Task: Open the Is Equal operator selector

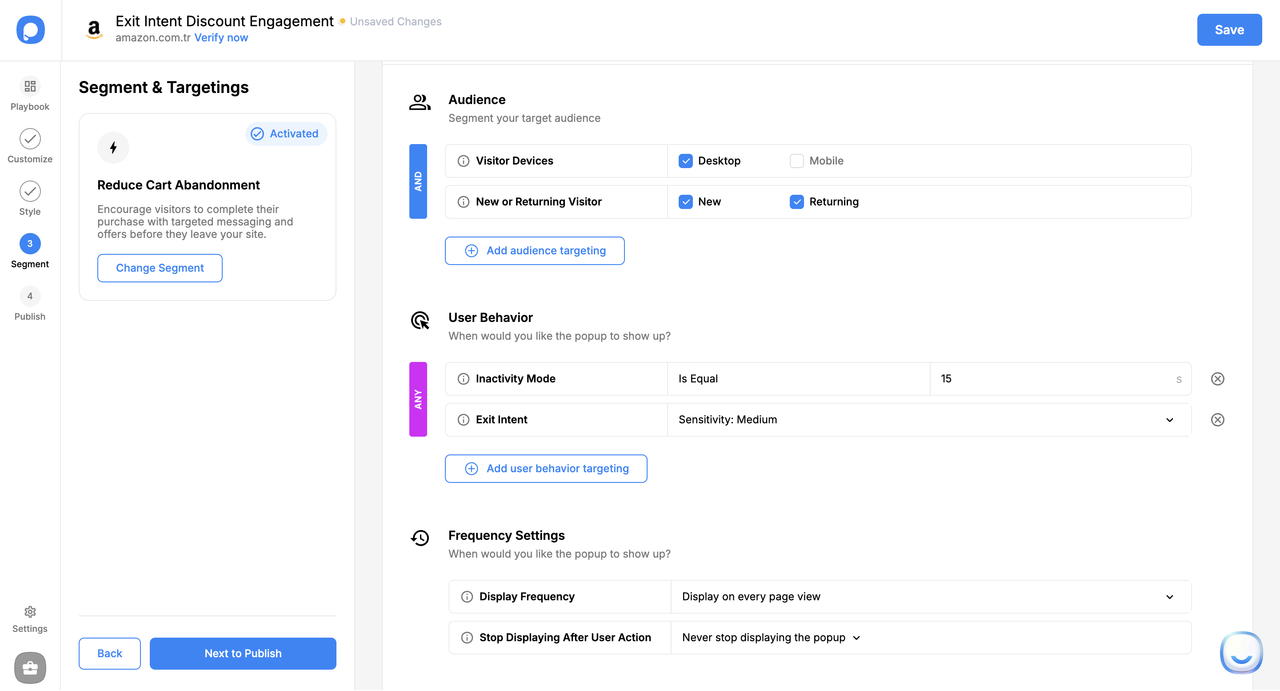Action: tap(798, 379)
